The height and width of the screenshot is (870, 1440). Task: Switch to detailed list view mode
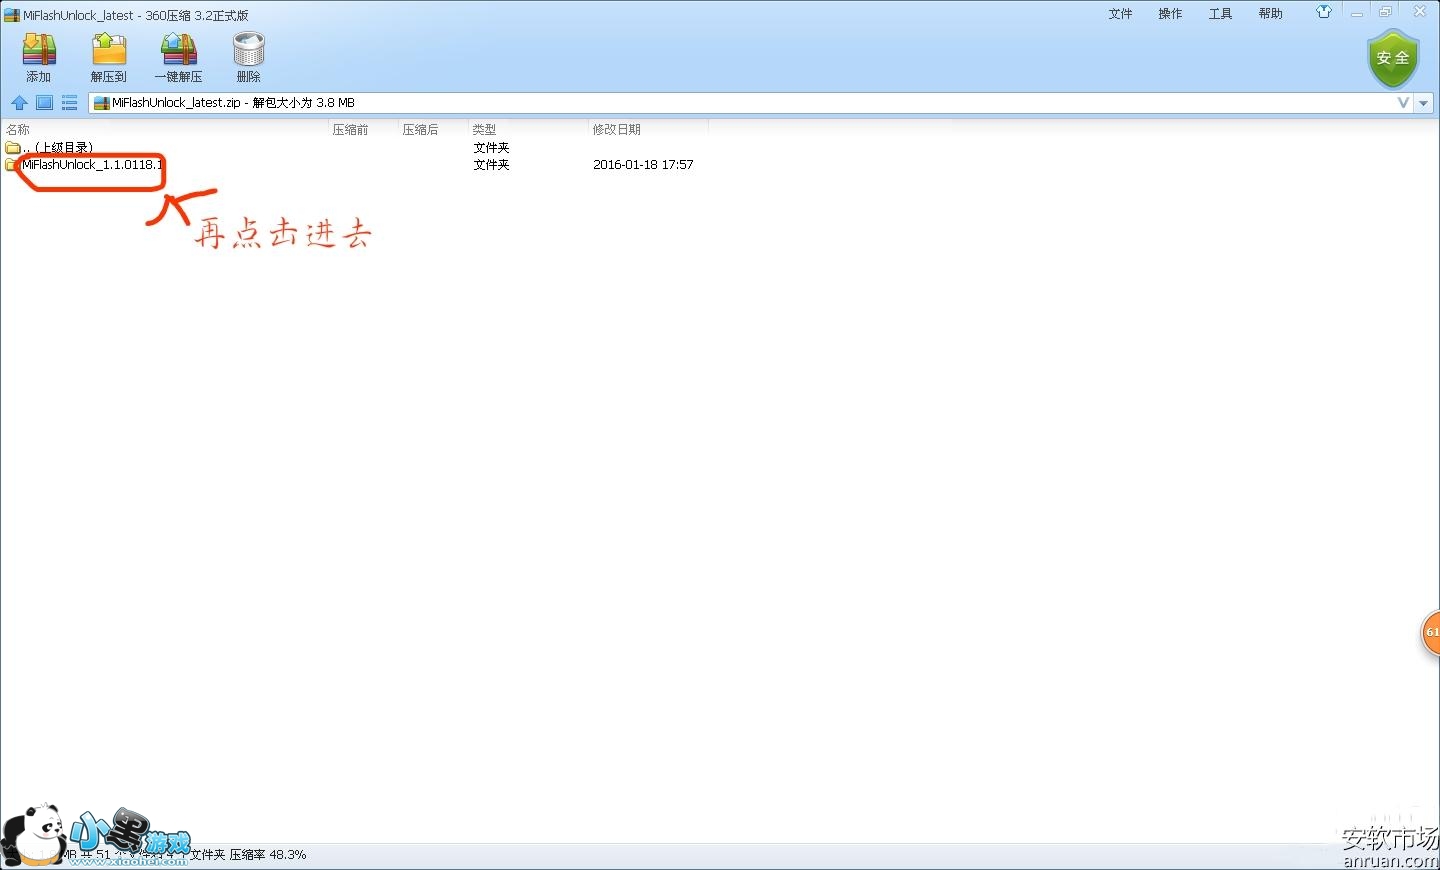[x=69, y=102]
